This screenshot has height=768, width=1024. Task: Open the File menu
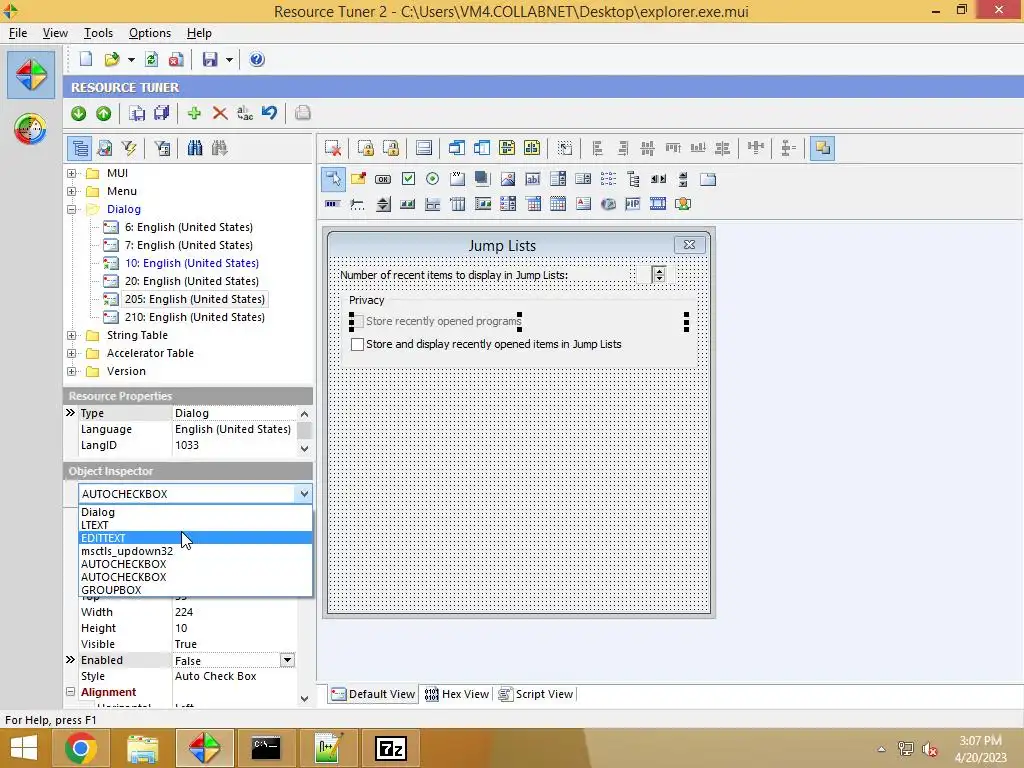[18, 33]
